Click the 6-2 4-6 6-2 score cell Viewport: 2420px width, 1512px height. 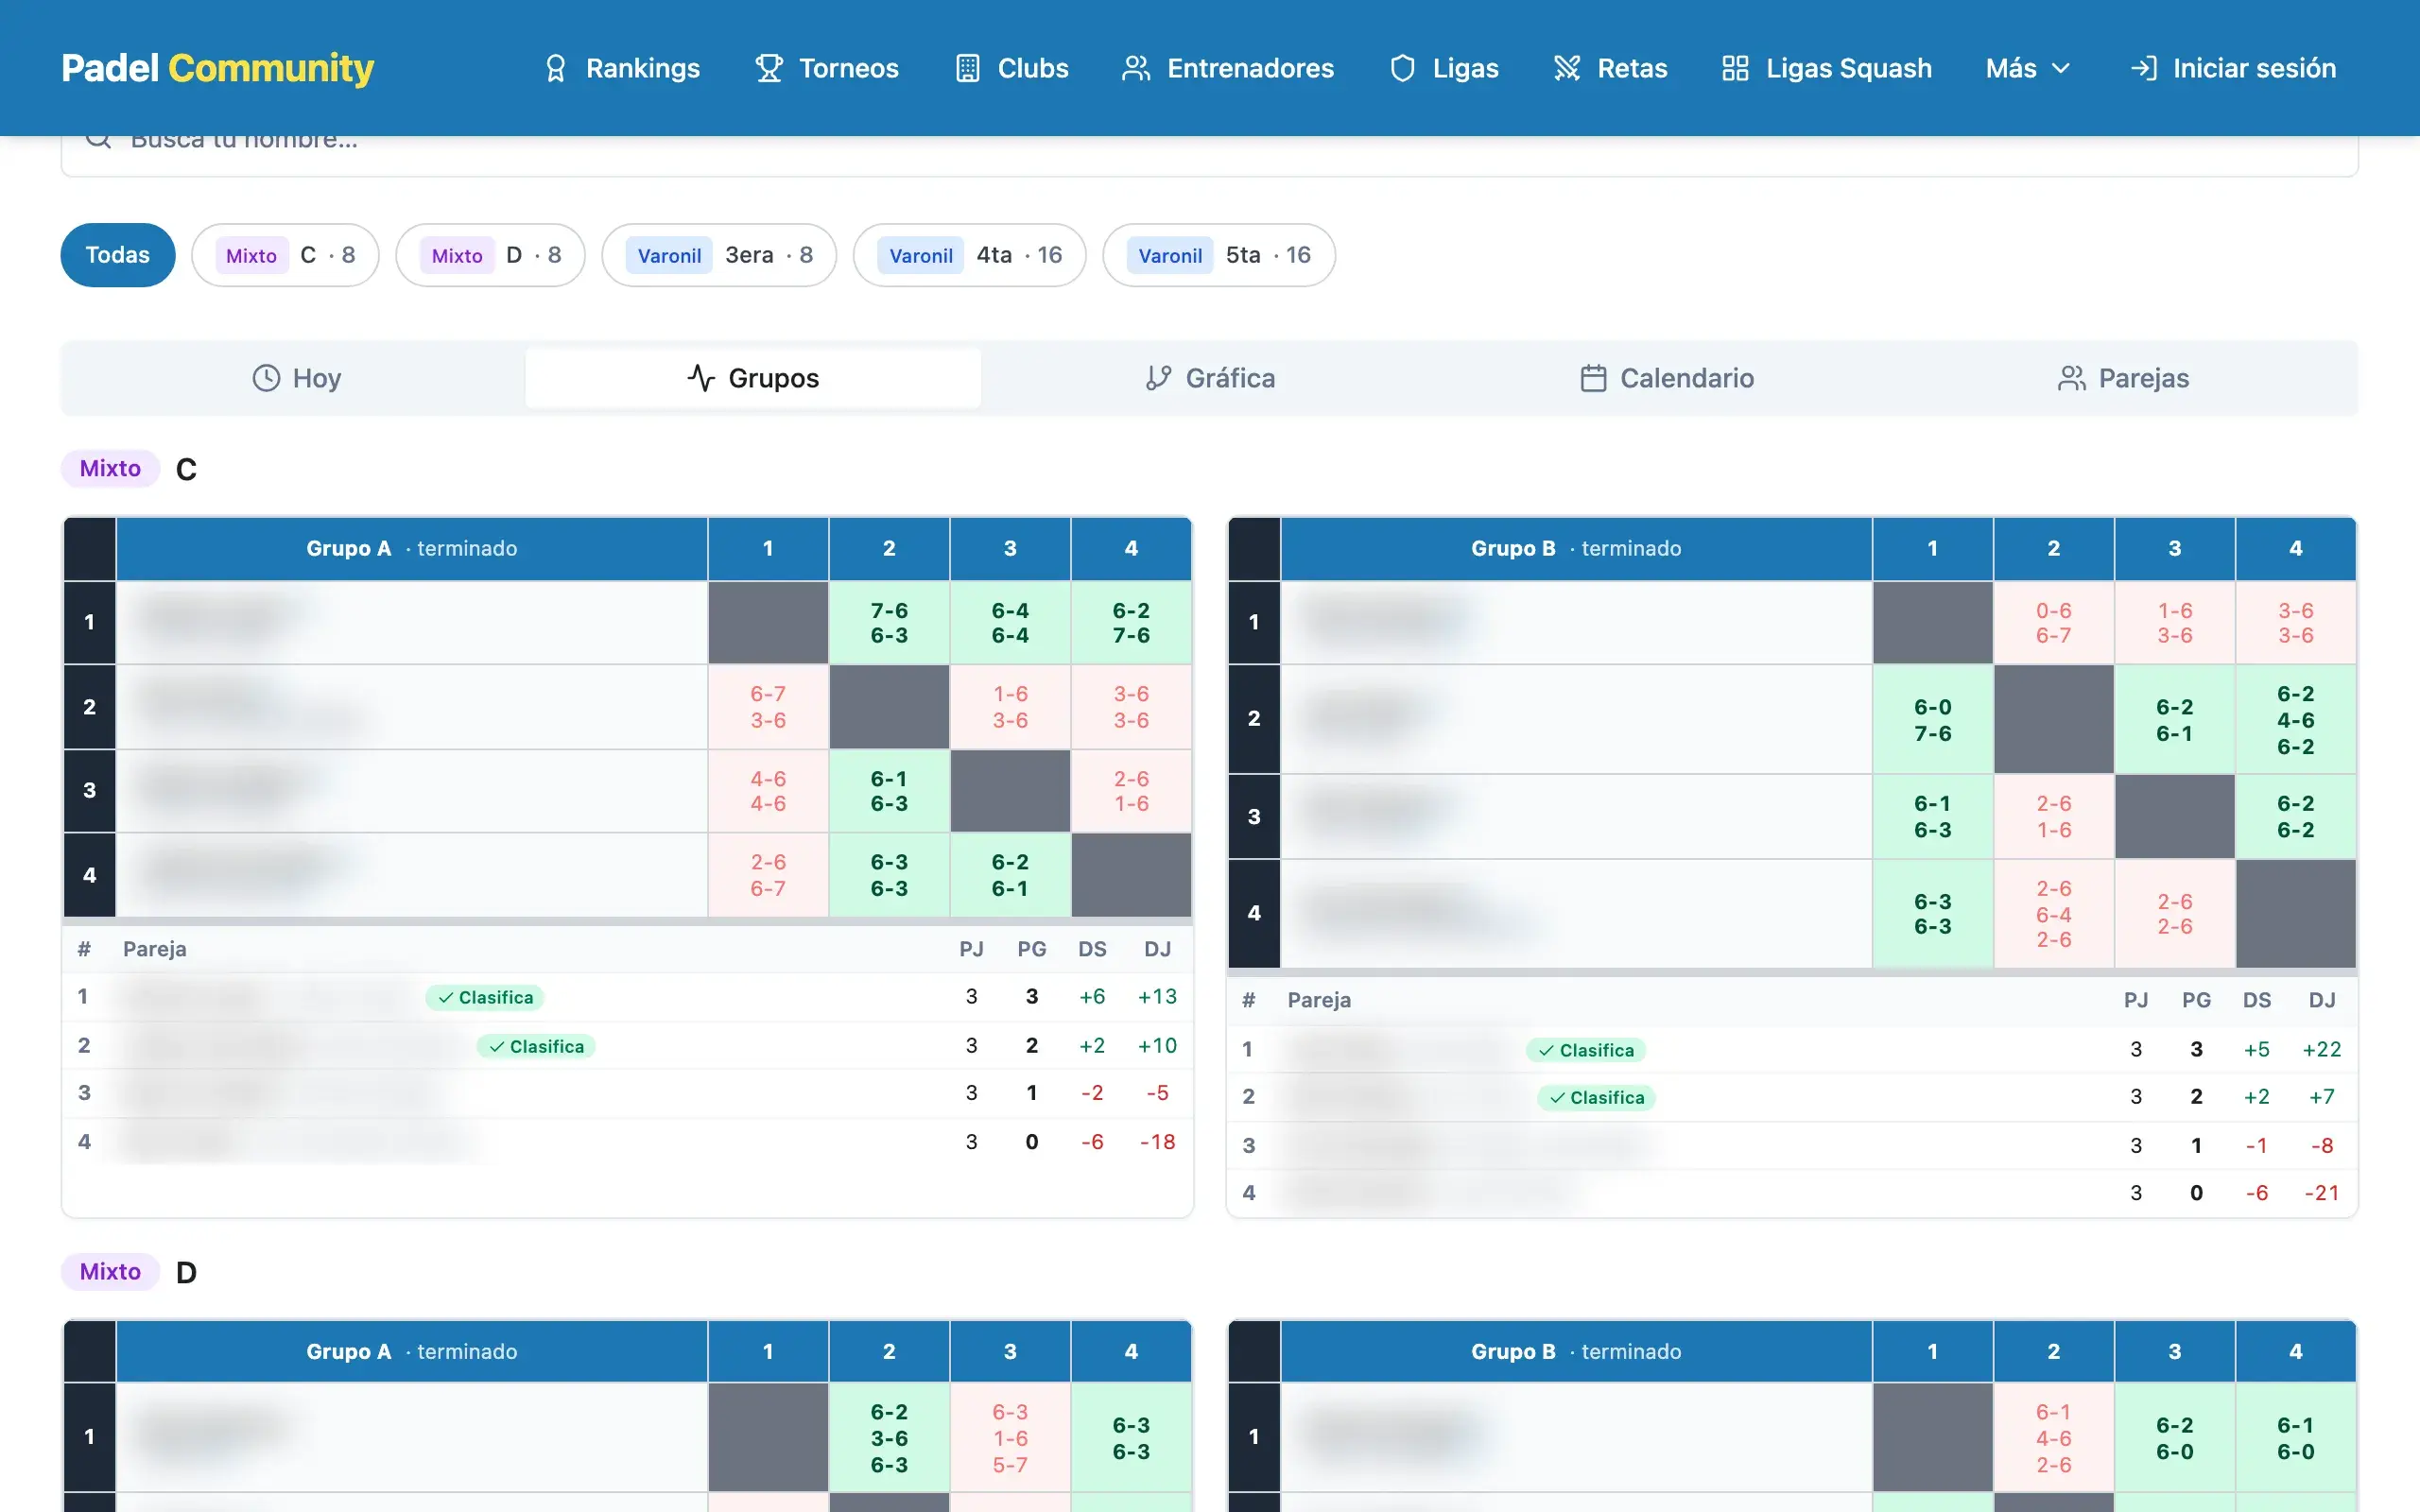(x=2296, y=720)
